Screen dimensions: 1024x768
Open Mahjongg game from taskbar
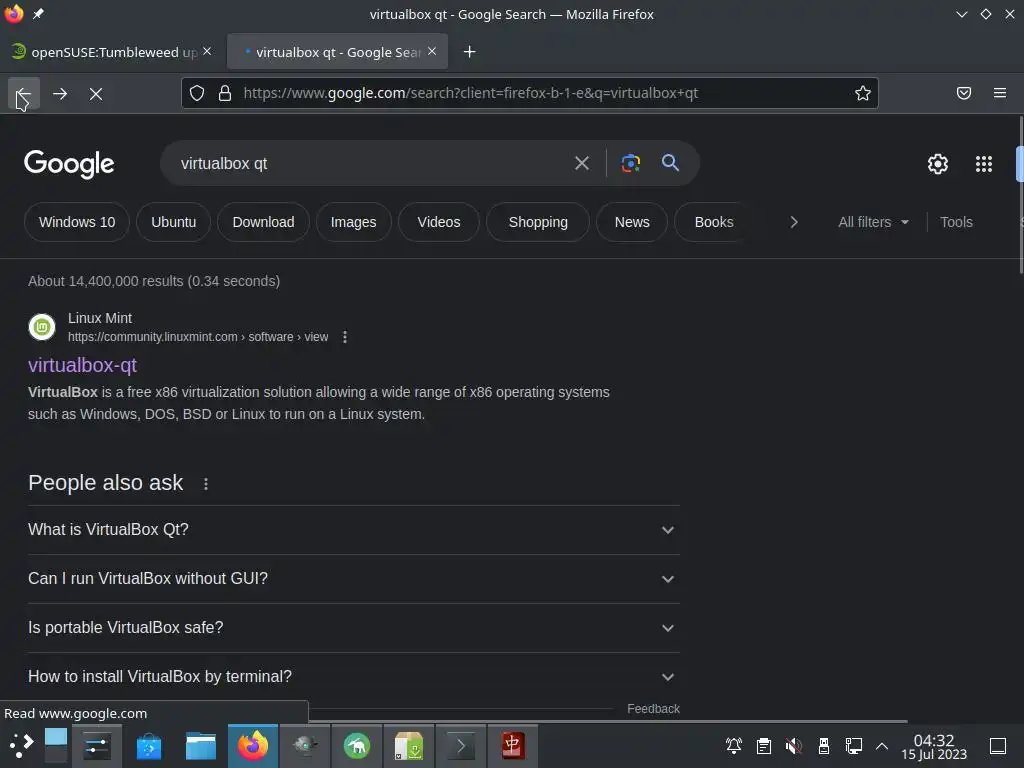[513, 746]
